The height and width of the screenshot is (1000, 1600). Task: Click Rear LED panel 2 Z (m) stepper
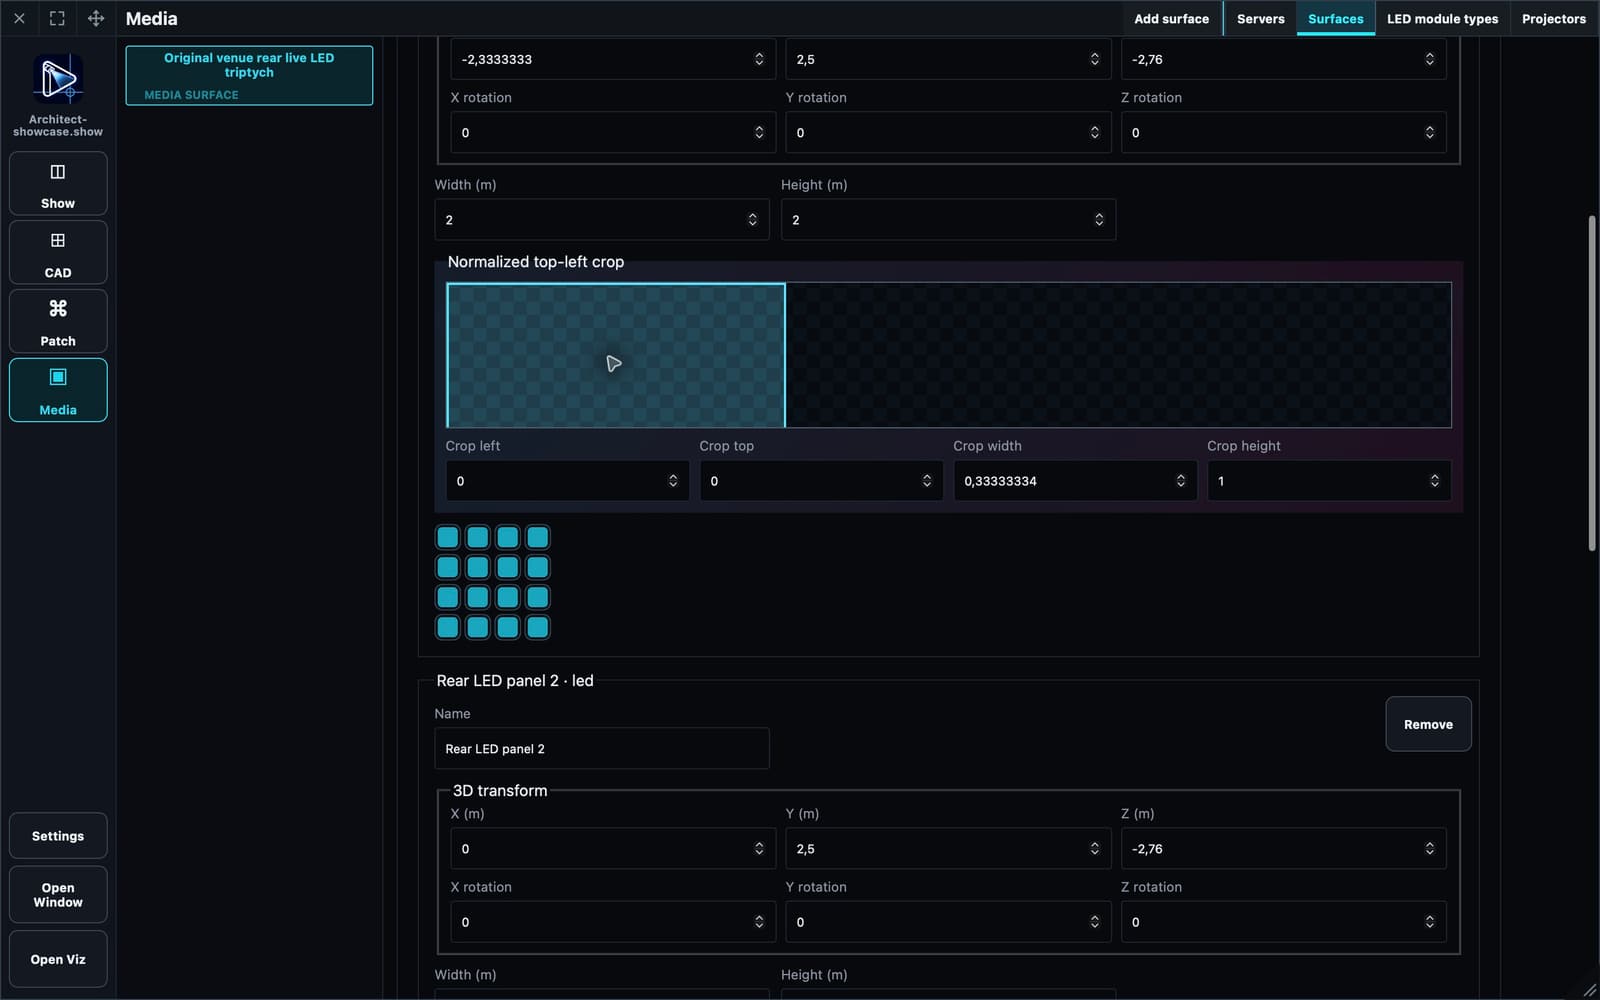point(1430,849)
